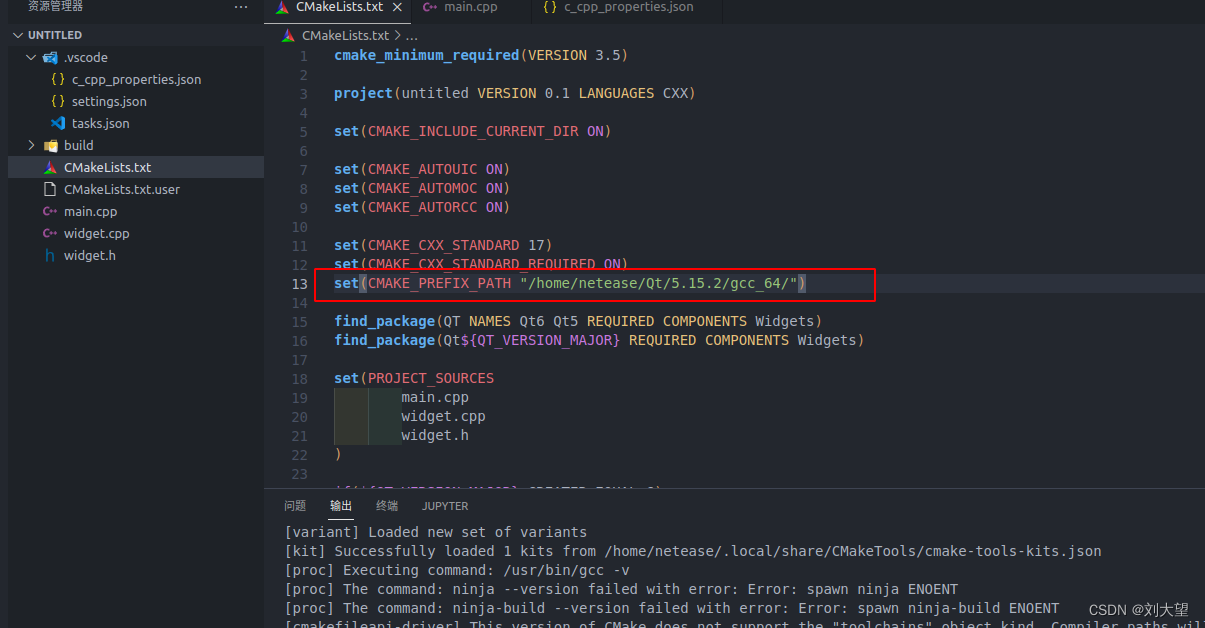Click line number 13 in the editor
This screenshot has width=1205, height=628.
pyautogui.click(x=300, y=283)
